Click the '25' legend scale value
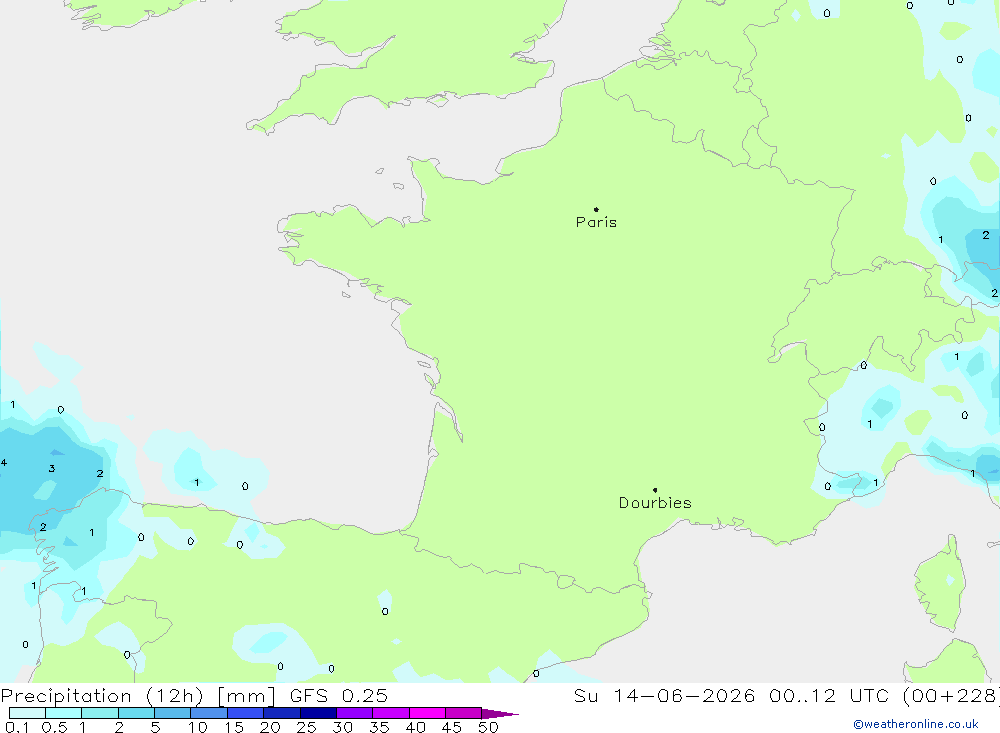This screenshot has width=1000, height=733. (x=306, y=727)
